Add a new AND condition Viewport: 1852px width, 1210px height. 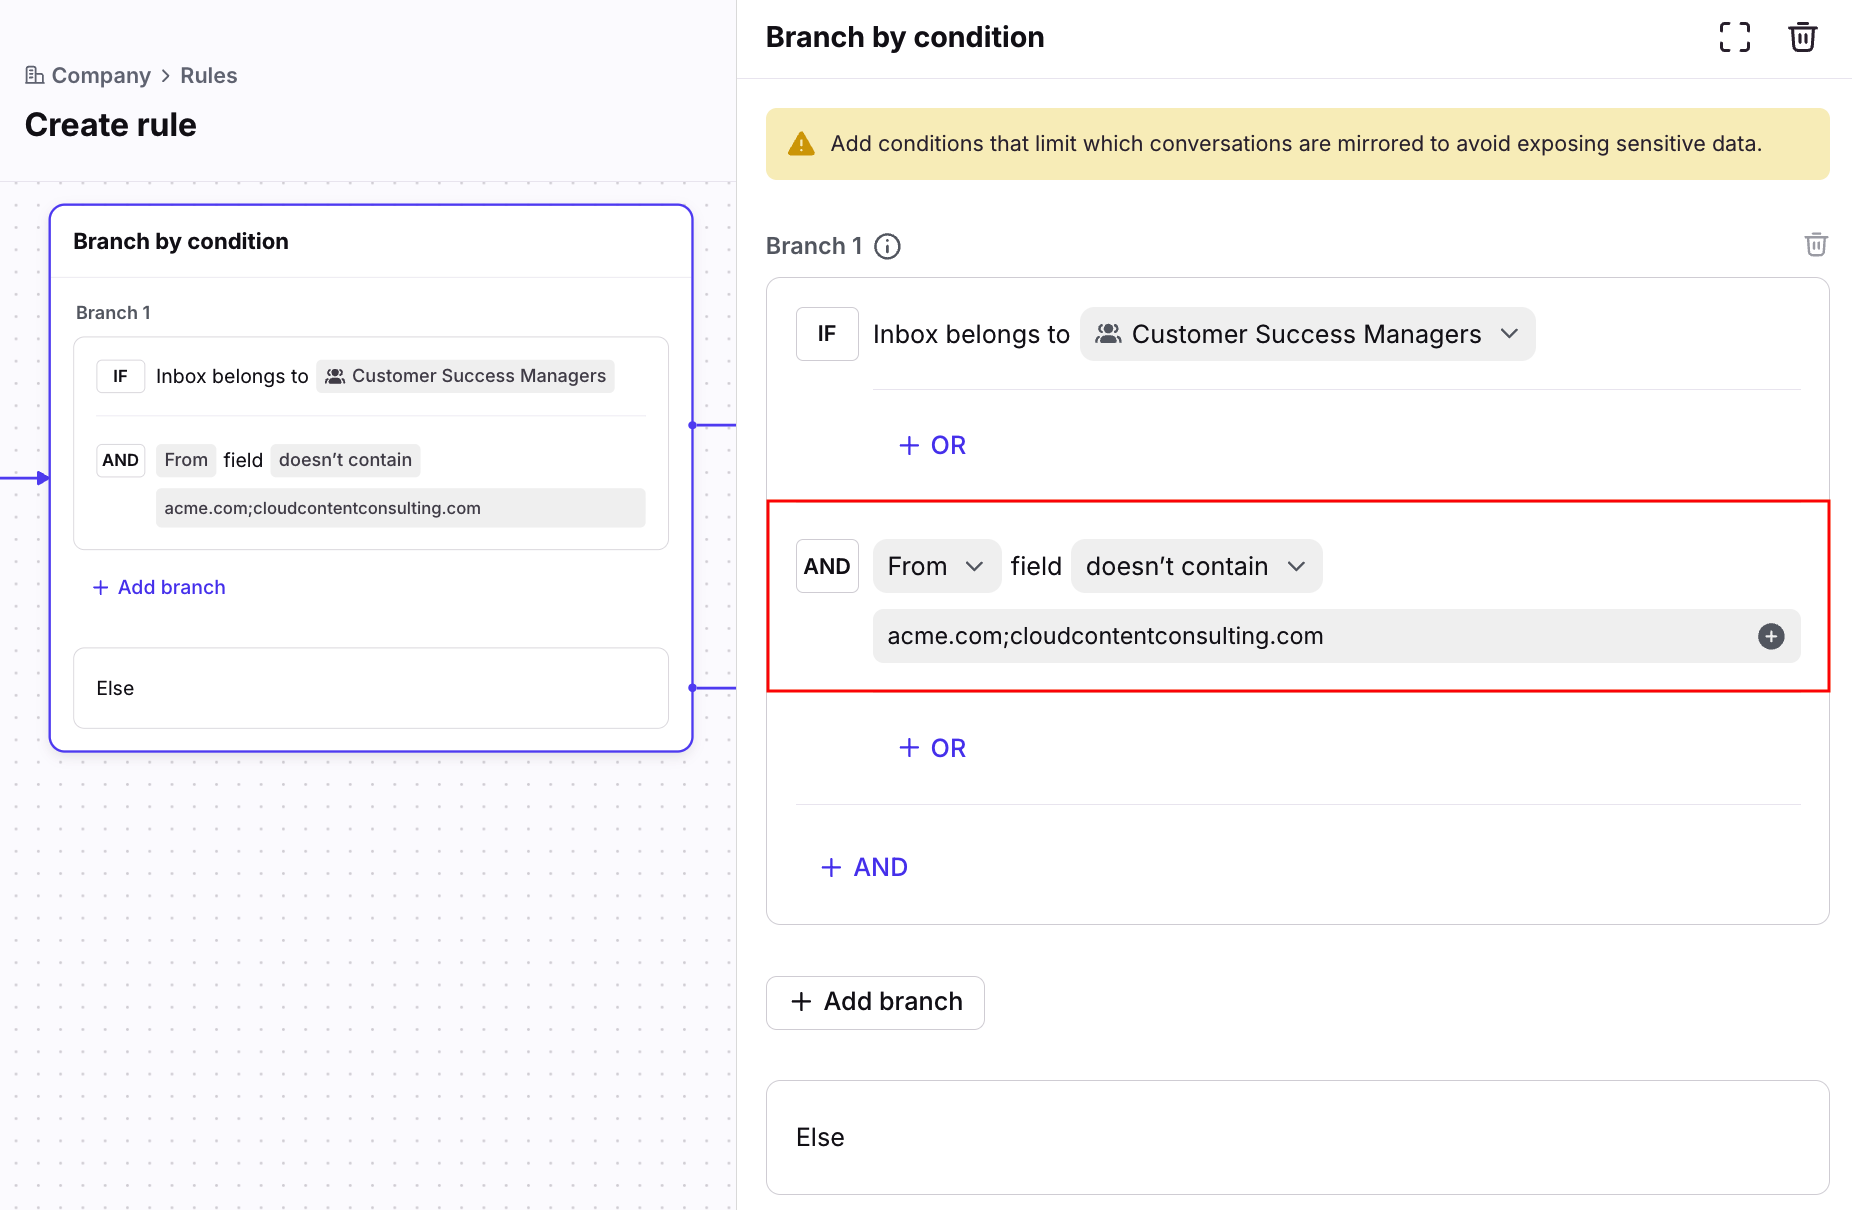(864, 867)
